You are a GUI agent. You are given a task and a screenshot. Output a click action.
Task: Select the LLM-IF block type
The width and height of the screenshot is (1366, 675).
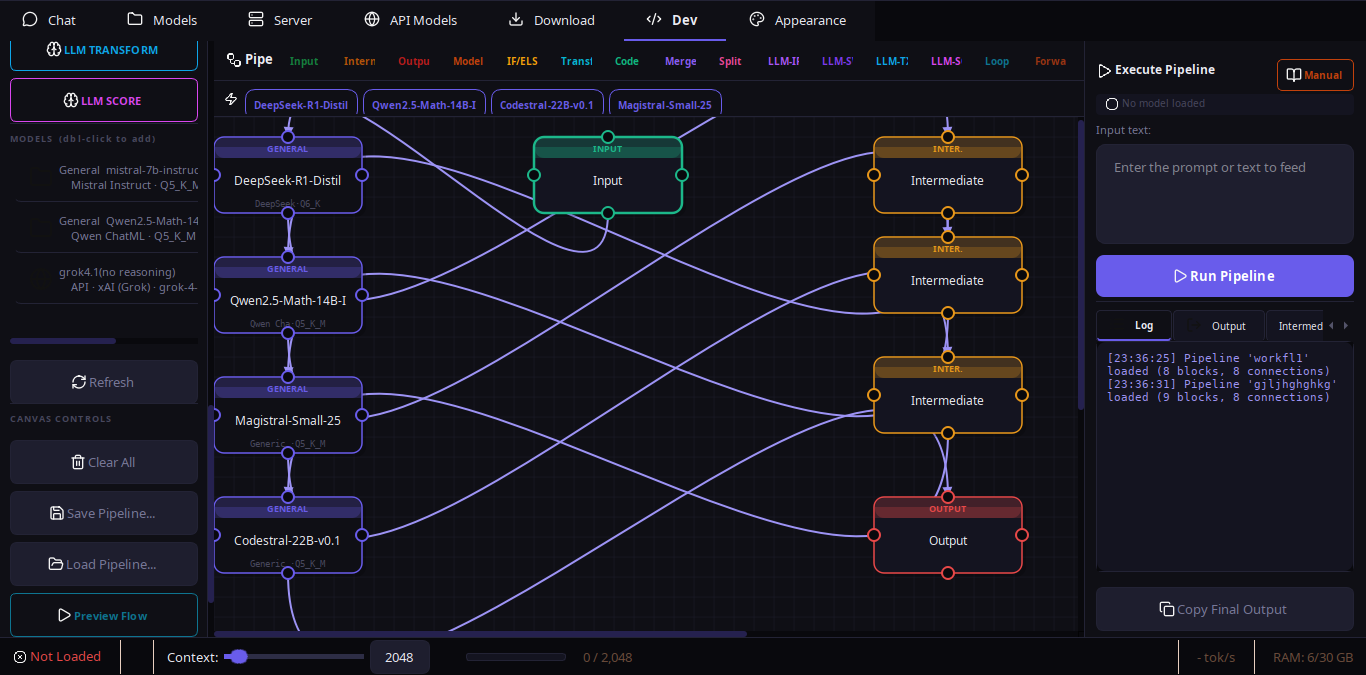tap(783, 61)
